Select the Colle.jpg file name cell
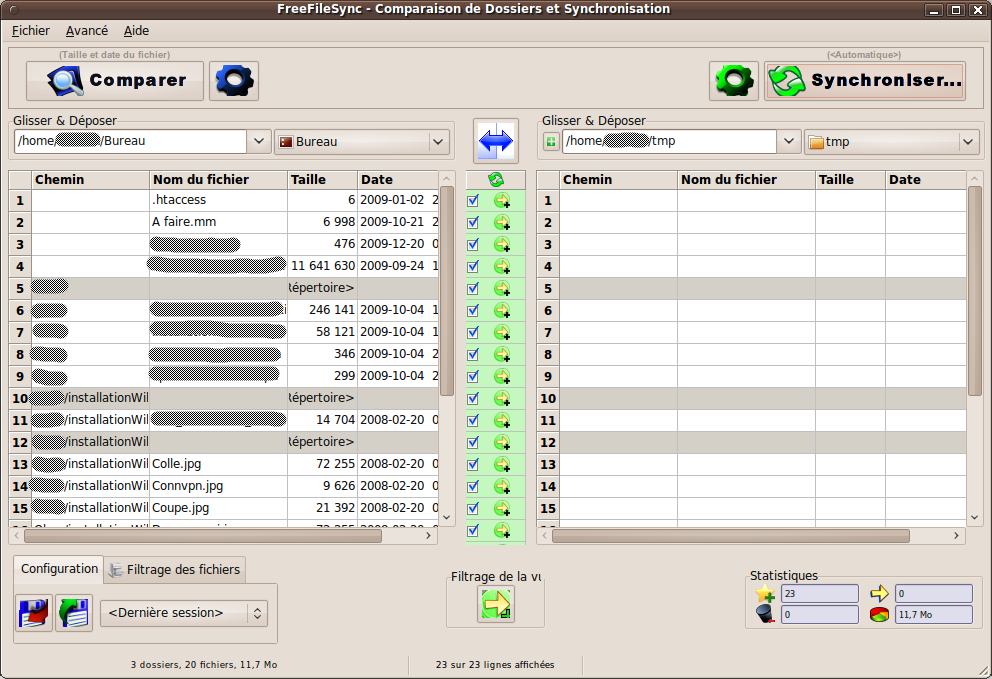 coord(218,464)
